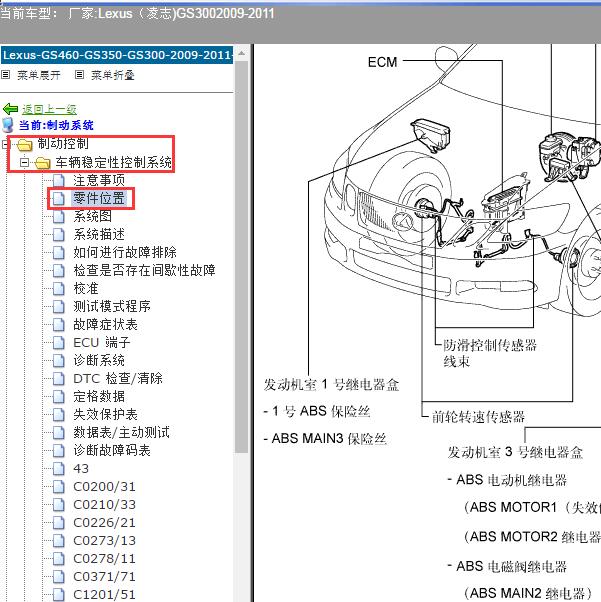This screenshot has height=602, width=601.
Task: Open the 系统描述 page
Action: point(99,234)
